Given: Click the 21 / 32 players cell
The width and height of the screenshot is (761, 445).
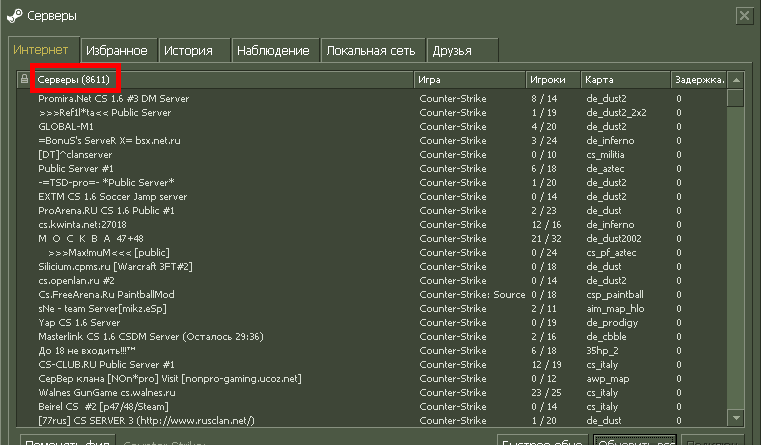Looking at the screenshot, I should (x=546, y=239).
